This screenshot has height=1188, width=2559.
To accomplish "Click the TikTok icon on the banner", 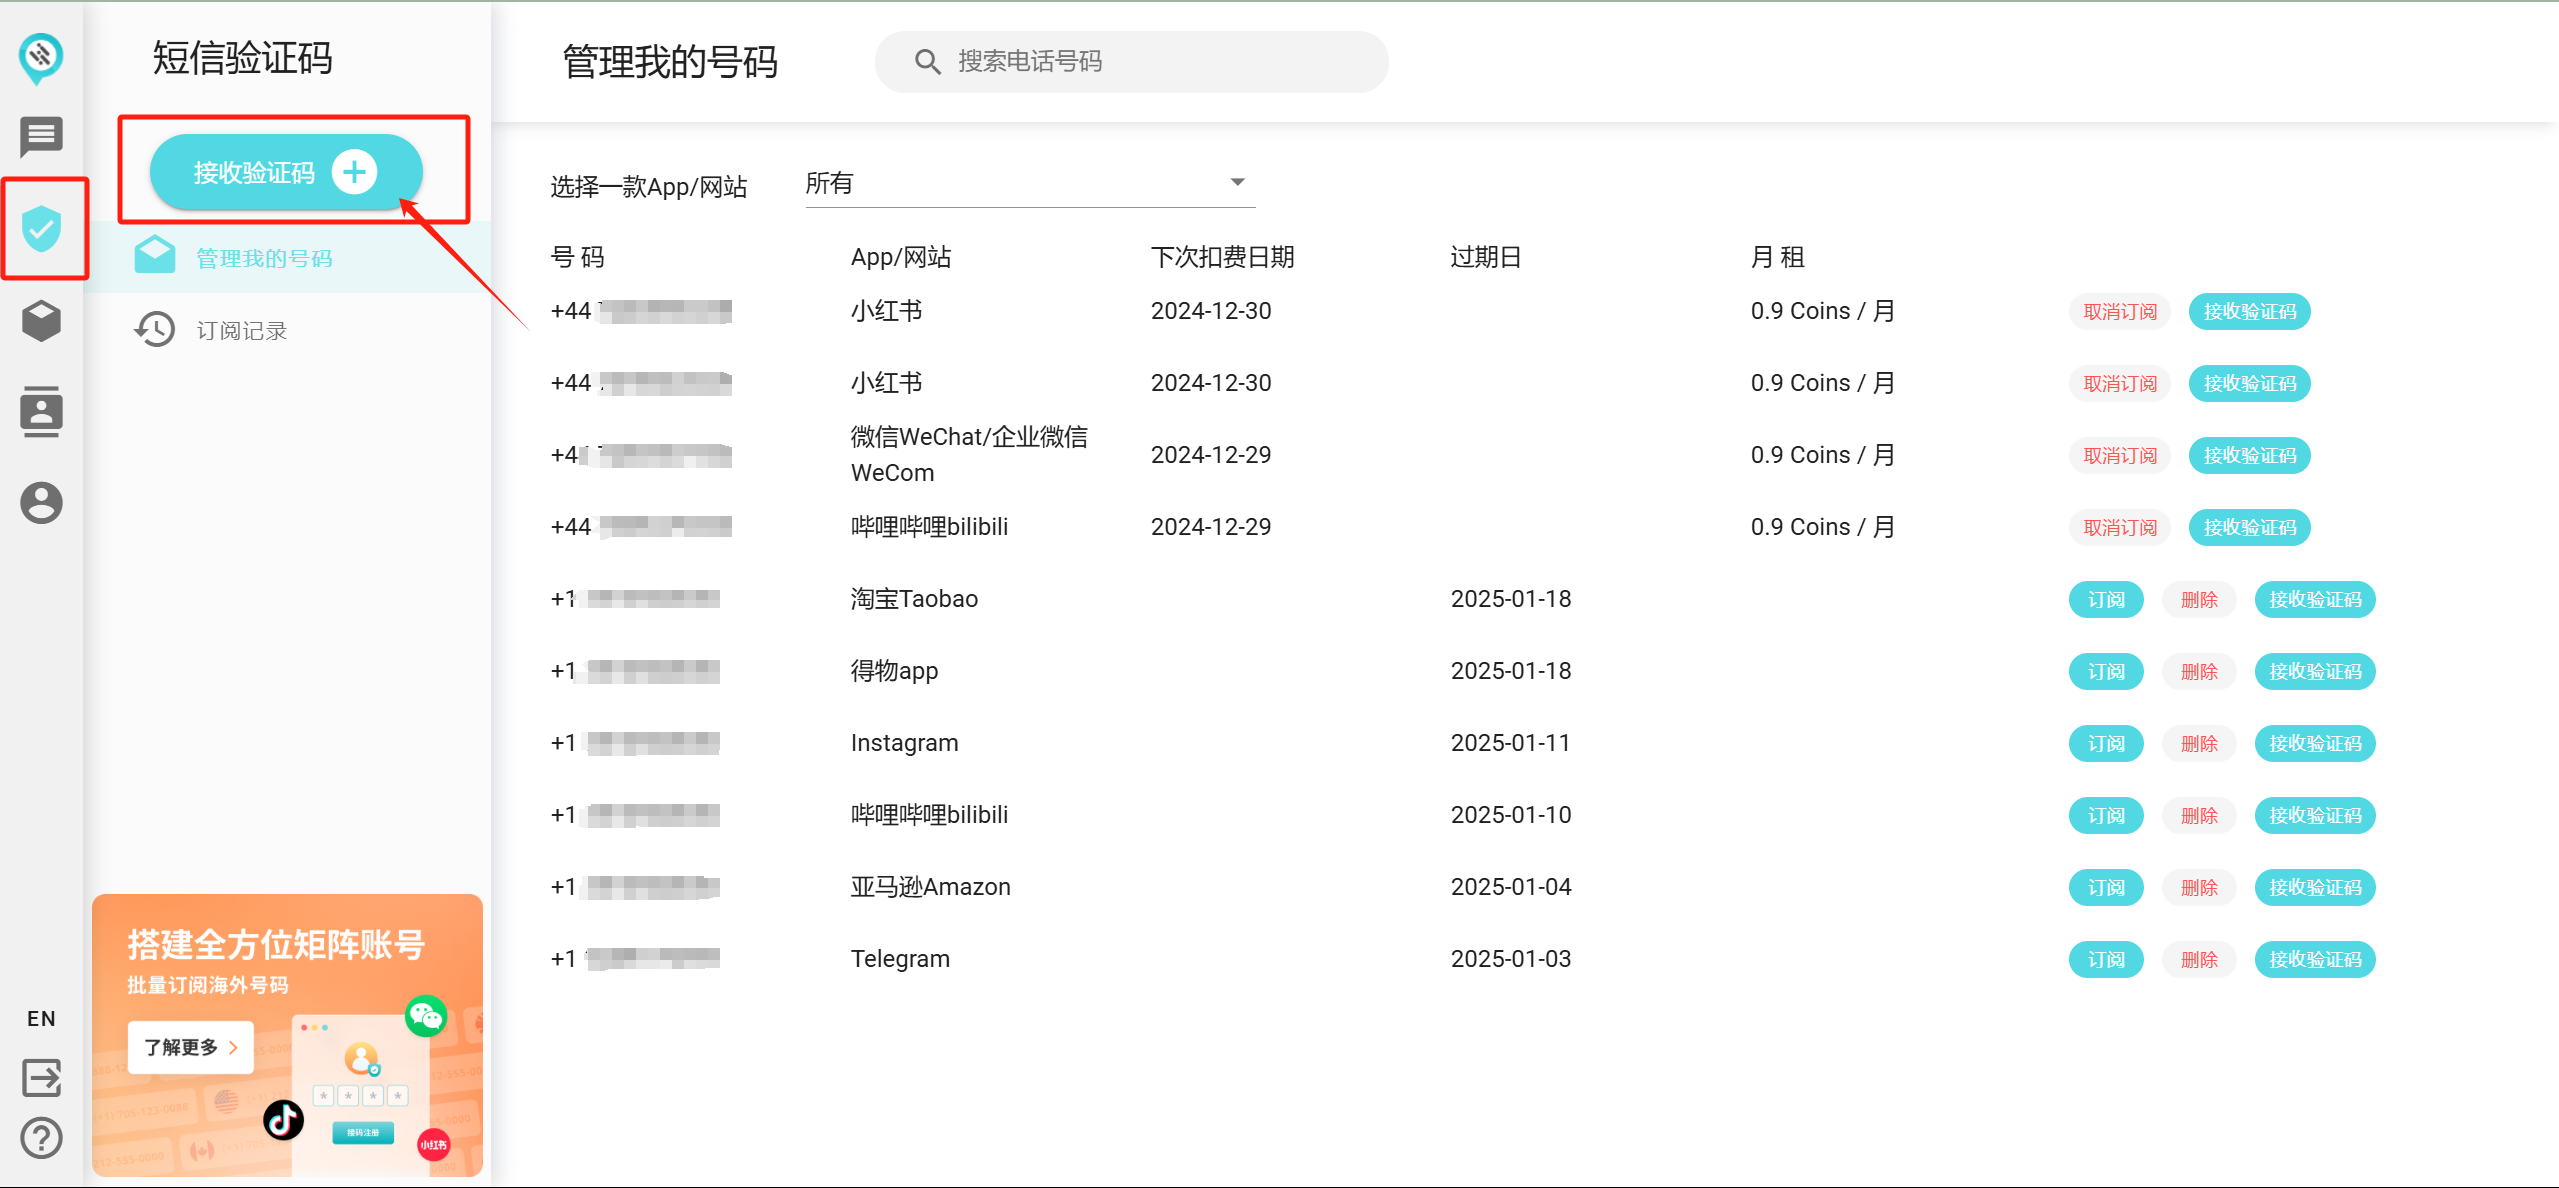I will tap(283, 1120).
